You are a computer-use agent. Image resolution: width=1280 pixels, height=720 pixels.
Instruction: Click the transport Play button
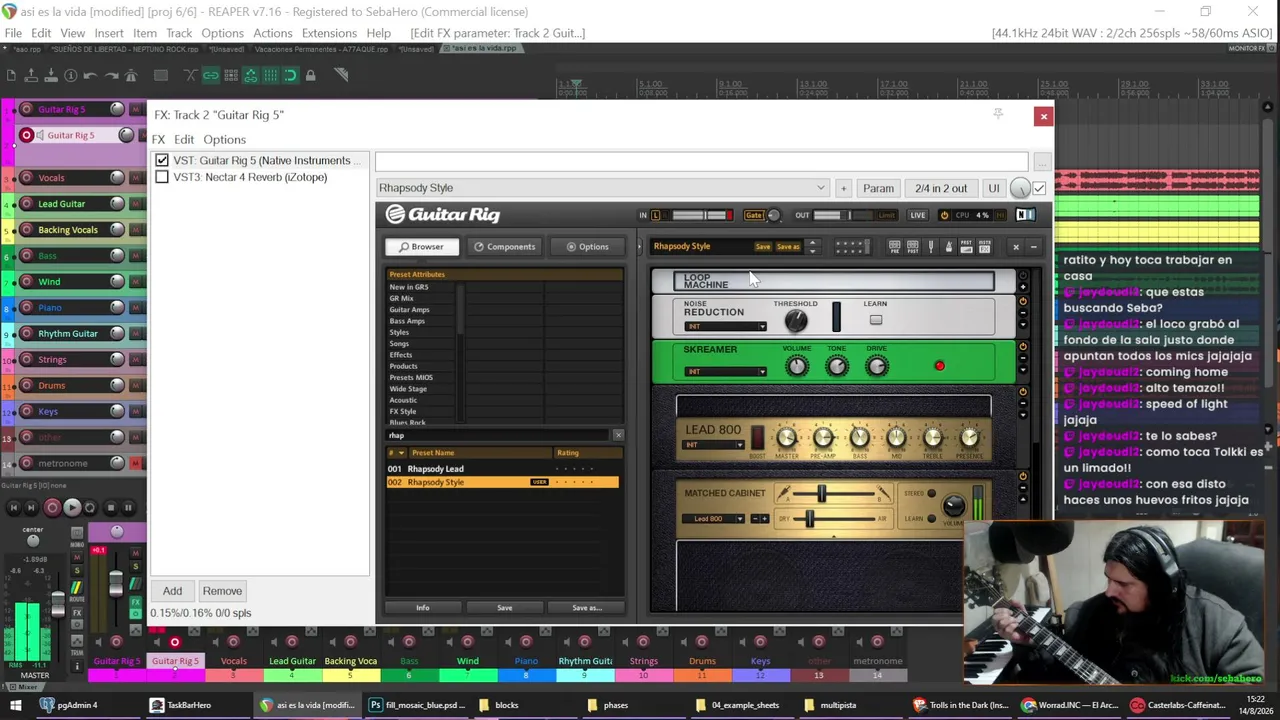click(x=72, y=508)
